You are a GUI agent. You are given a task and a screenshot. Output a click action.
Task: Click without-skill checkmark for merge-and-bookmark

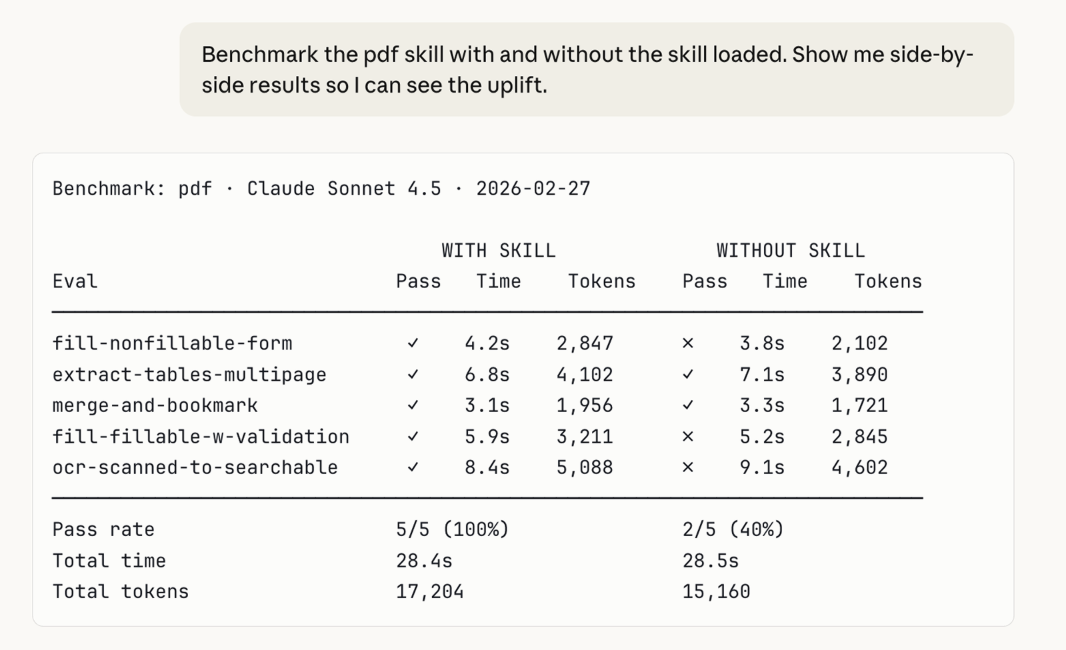(x=687, y=406)
